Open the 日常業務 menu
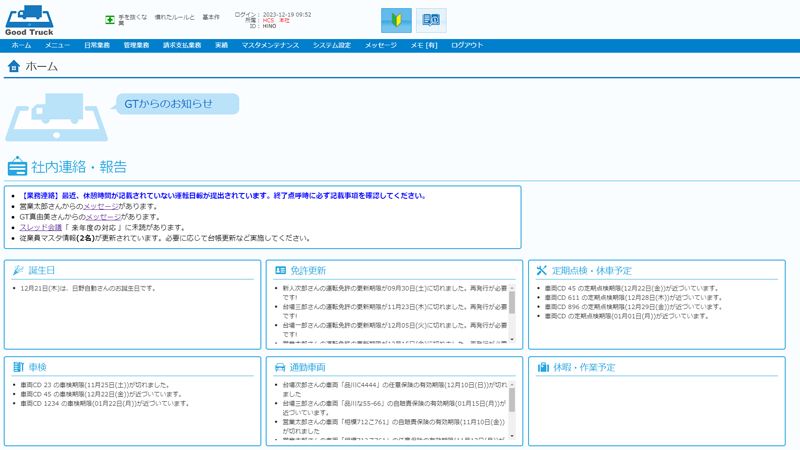 pyautogui.click(x=97, y=46)
